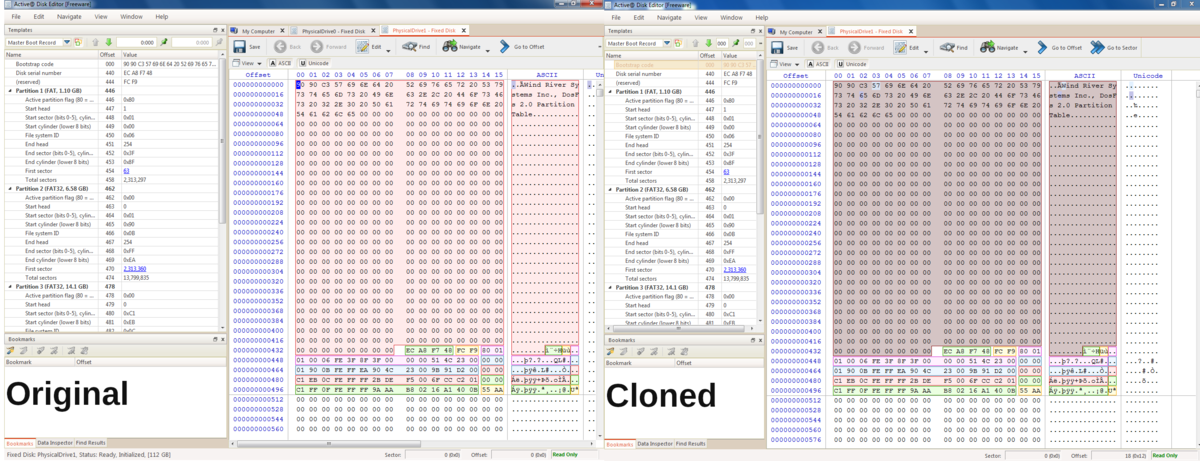
Task: Click template manage icon beside Original Master Boot Record
Action: (77, 42)
